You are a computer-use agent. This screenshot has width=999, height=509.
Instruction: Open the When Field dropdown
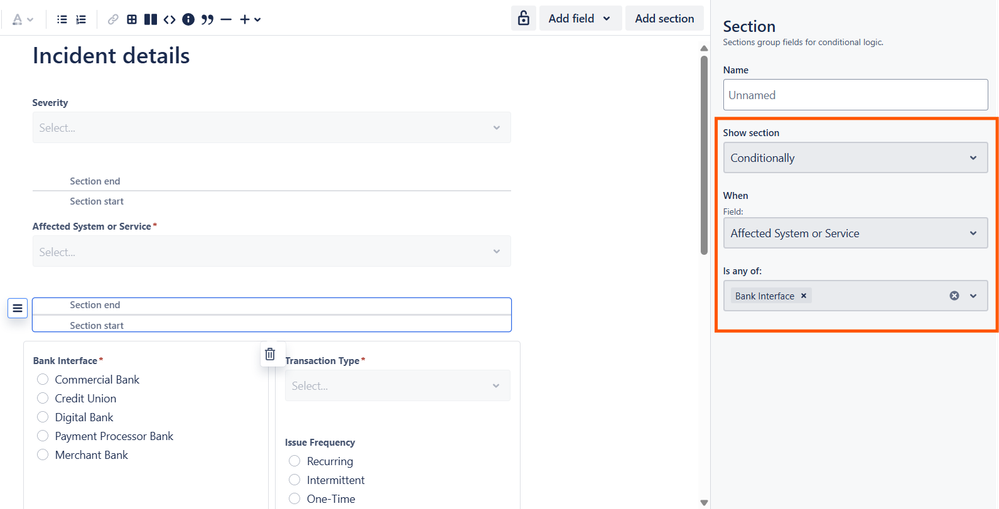click(856, 233)
